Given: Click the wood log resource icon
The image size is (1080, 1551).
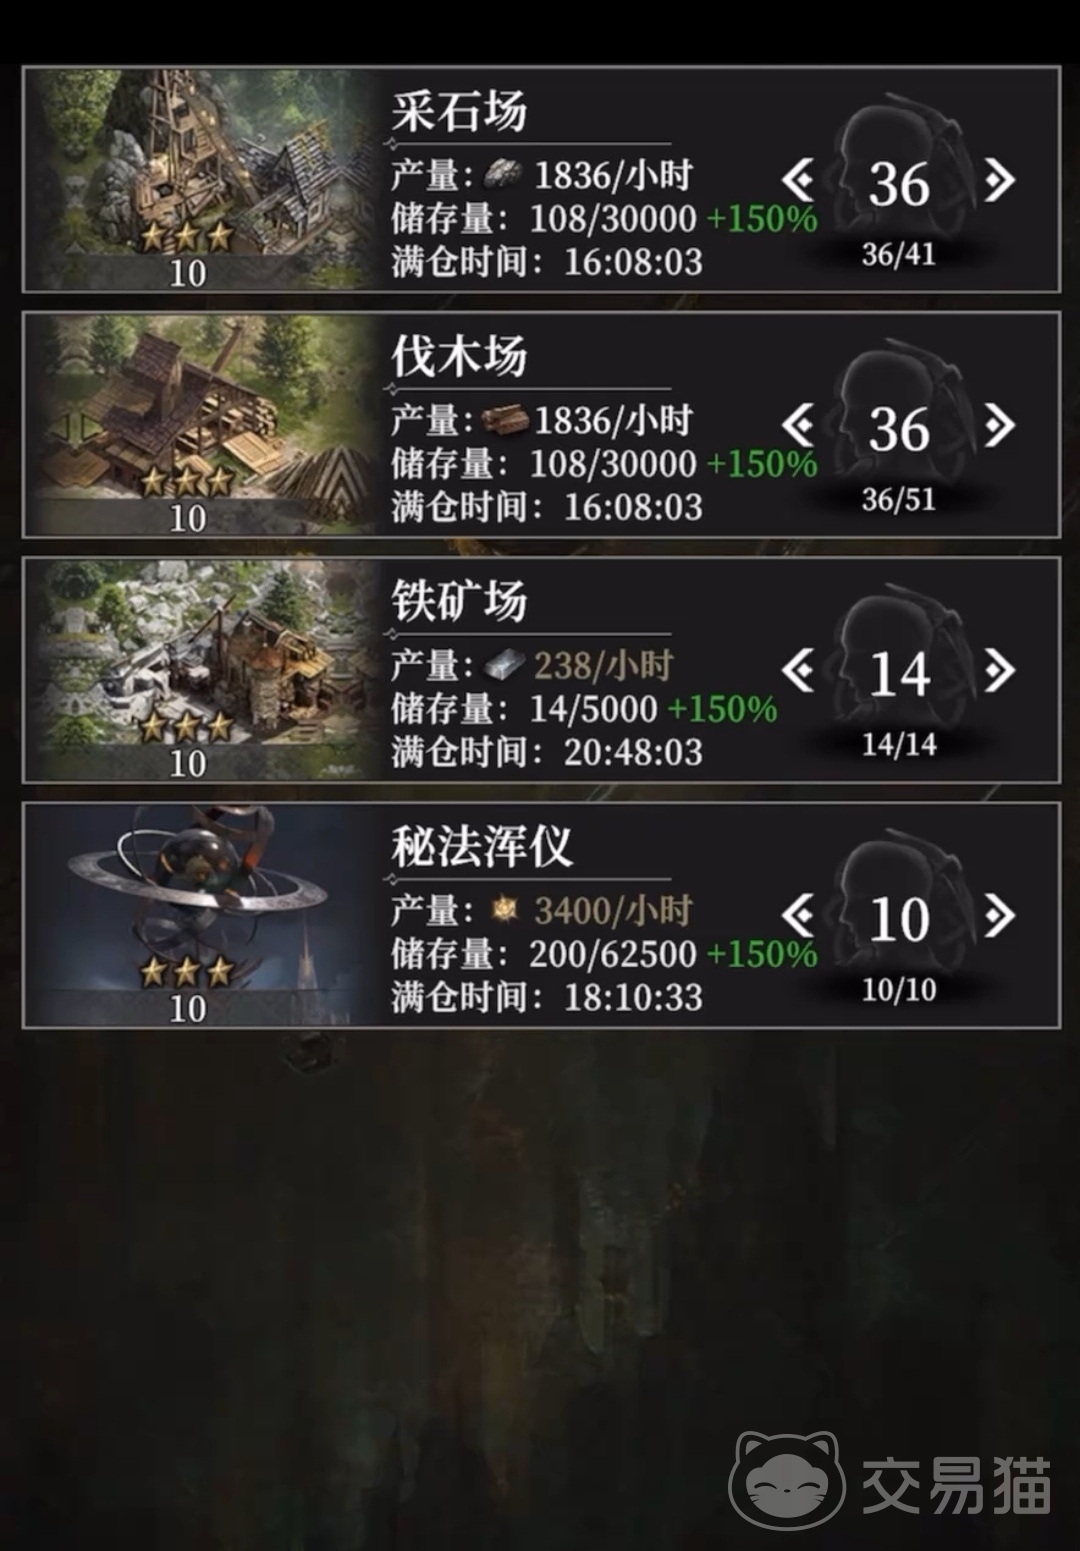Looking at the screenshot, I should click(505, 420).
